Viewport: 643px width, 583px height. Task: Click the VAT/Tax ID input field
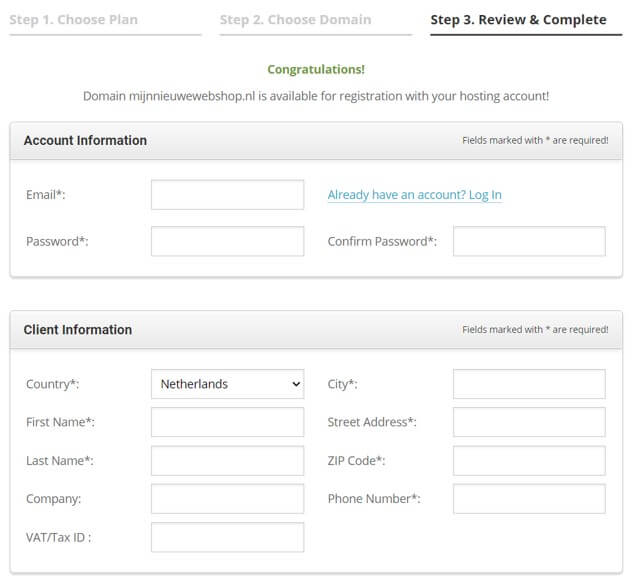click(x=227, y=537)
